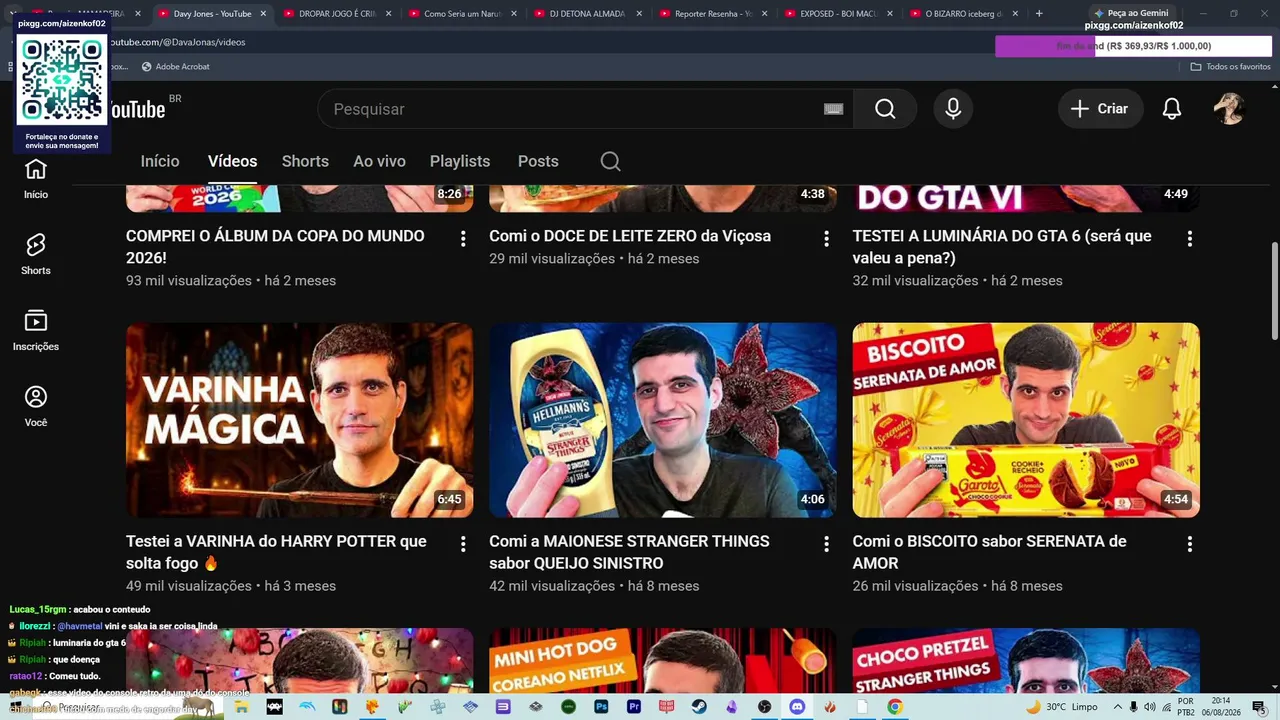Viewport: 1280px width, 720px height.
Task: Open options for the ÁLBUM DA COPA video
Action: click(463, 238)
